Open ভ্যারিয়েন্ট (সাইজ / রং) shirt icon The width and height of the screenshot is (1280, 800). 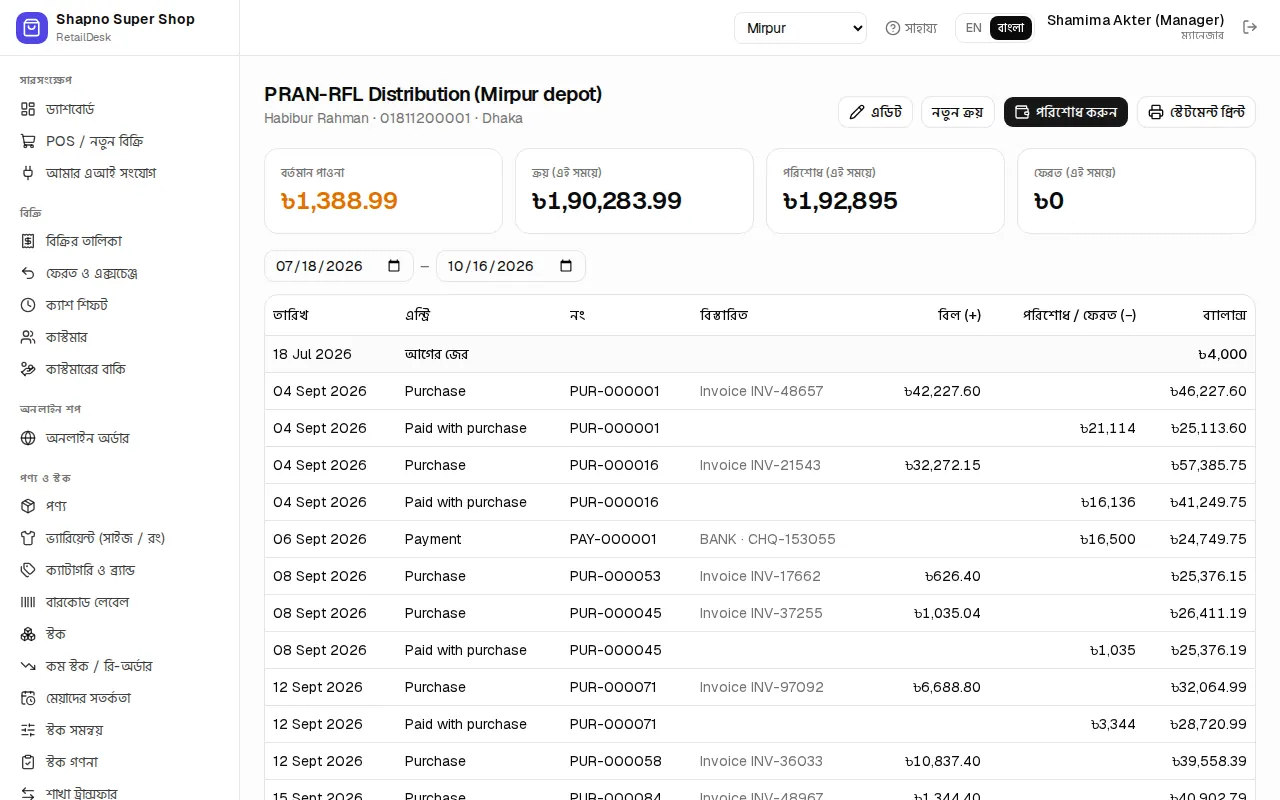[28, 538]
